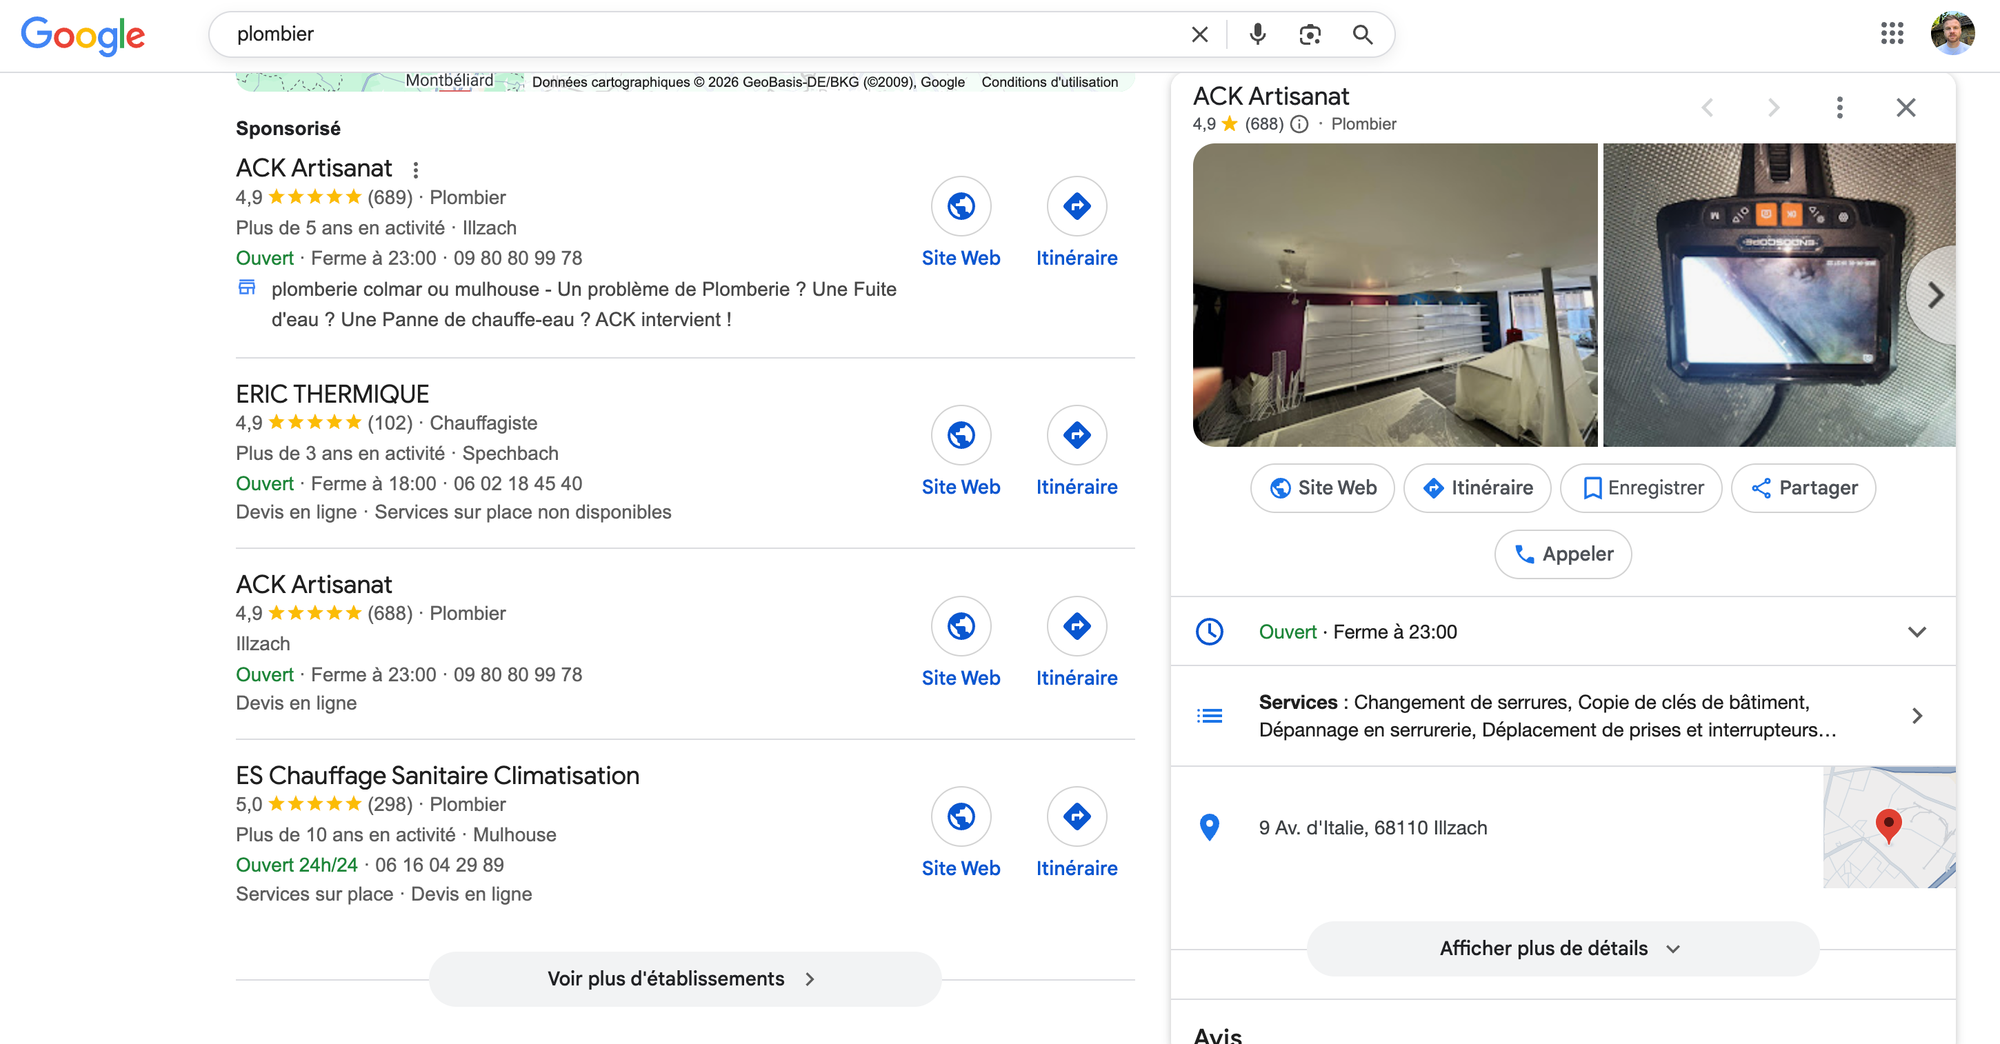Open Google Lens image search
This screenshot has height=1044, width=2000.
(1310, 33)
